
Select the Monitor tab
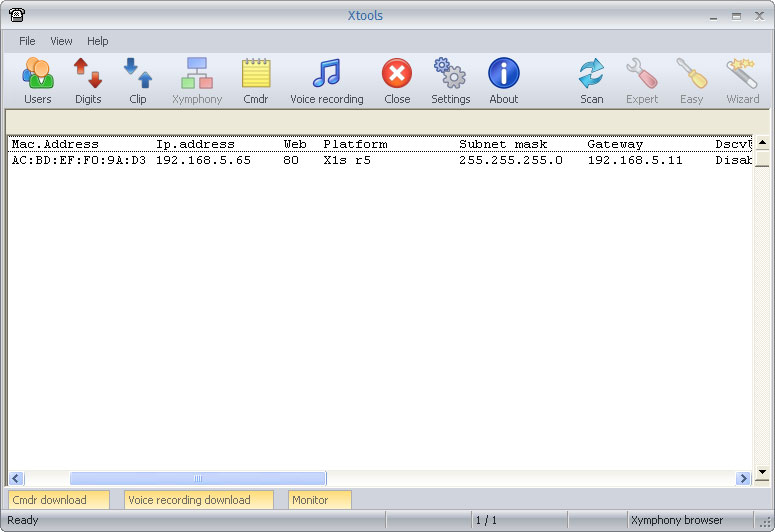(x=319, y=500)
